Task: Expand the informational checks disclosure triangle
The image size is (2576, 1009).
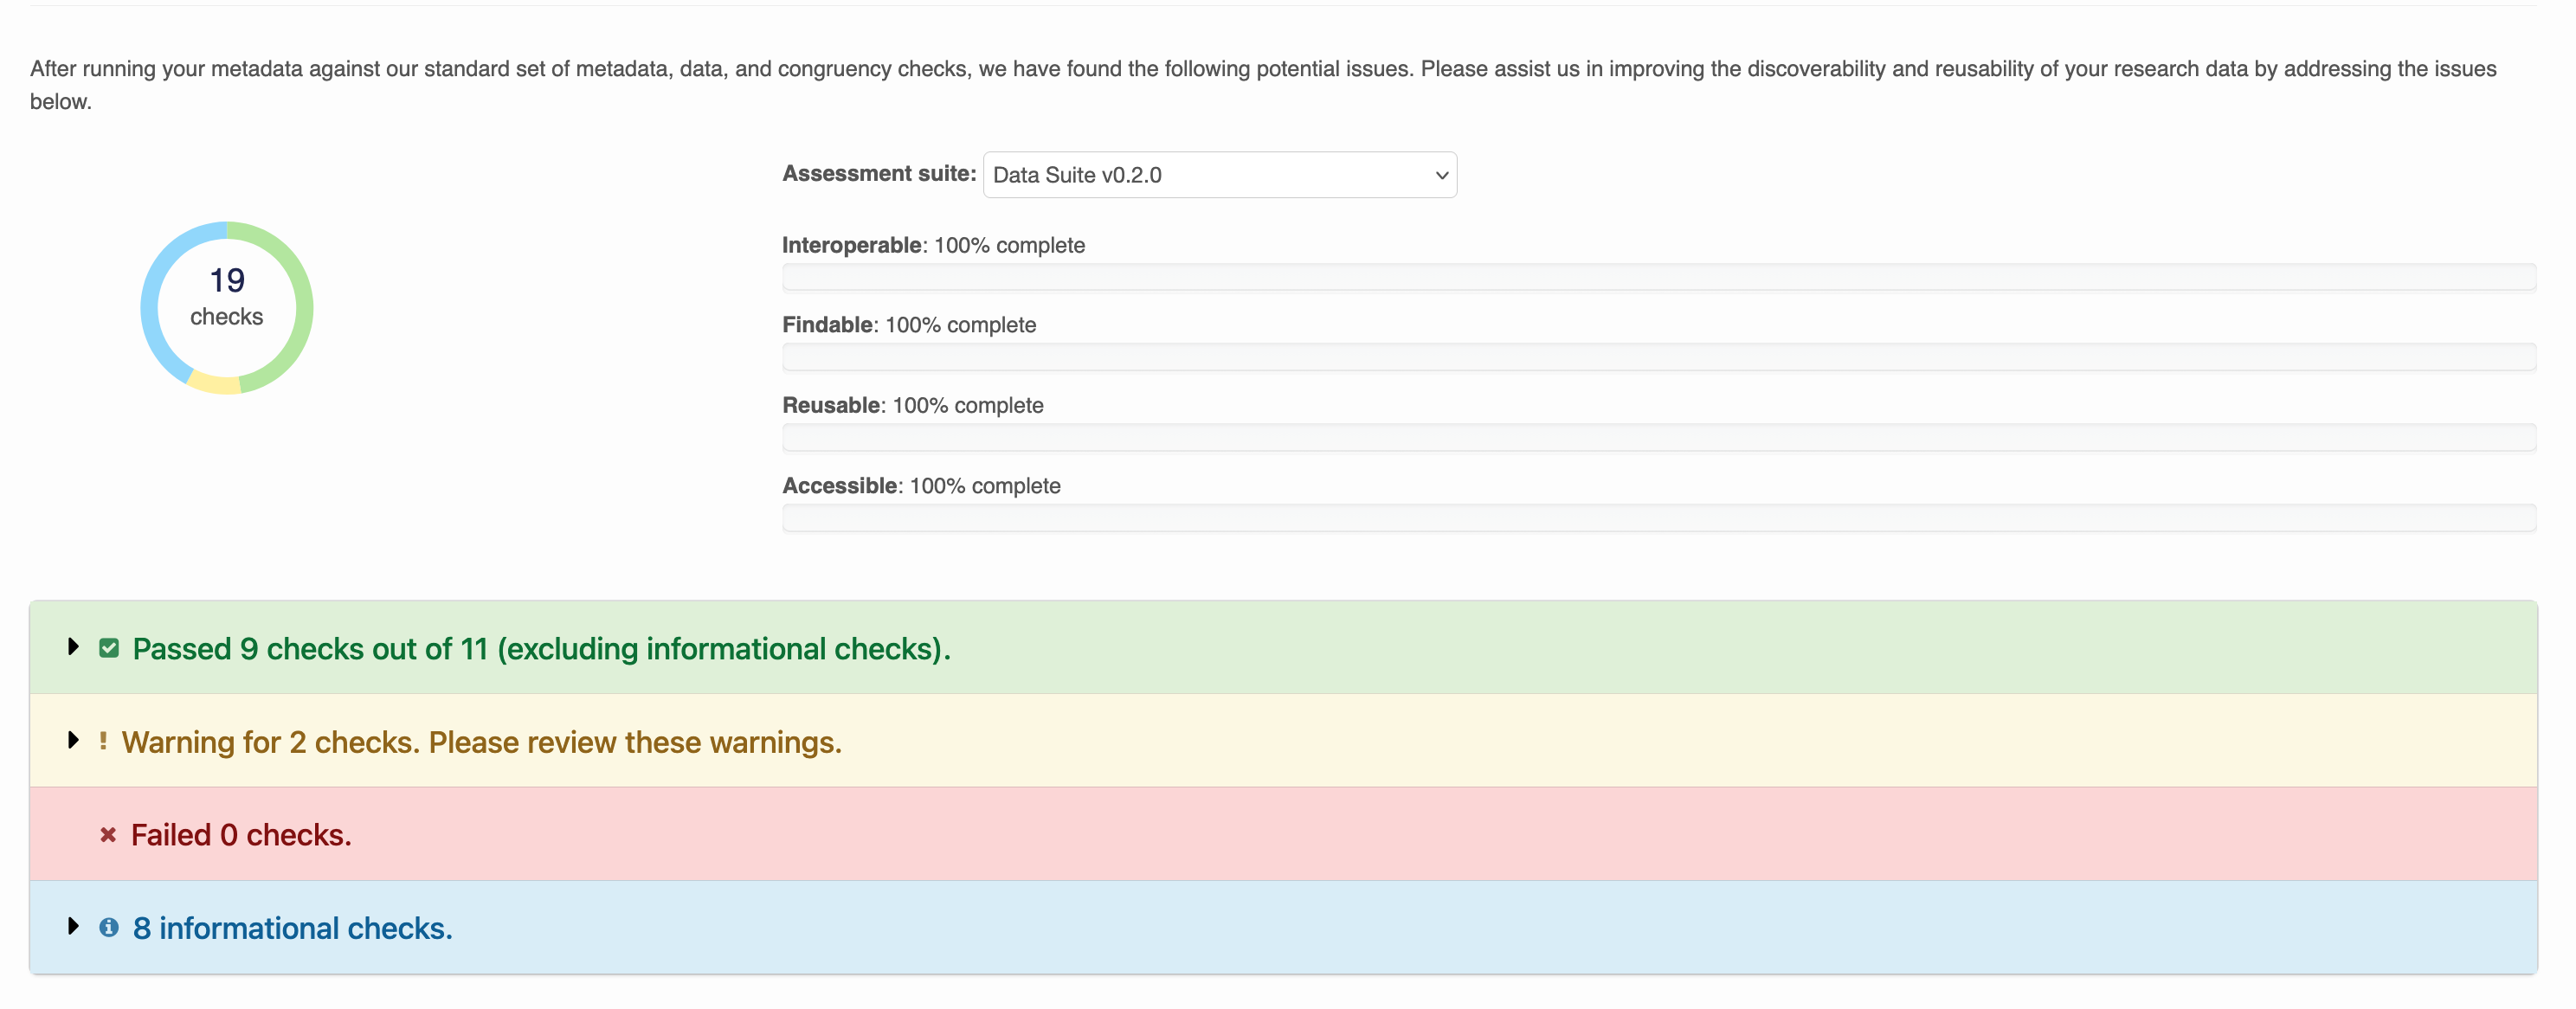Action: (73, 925)
